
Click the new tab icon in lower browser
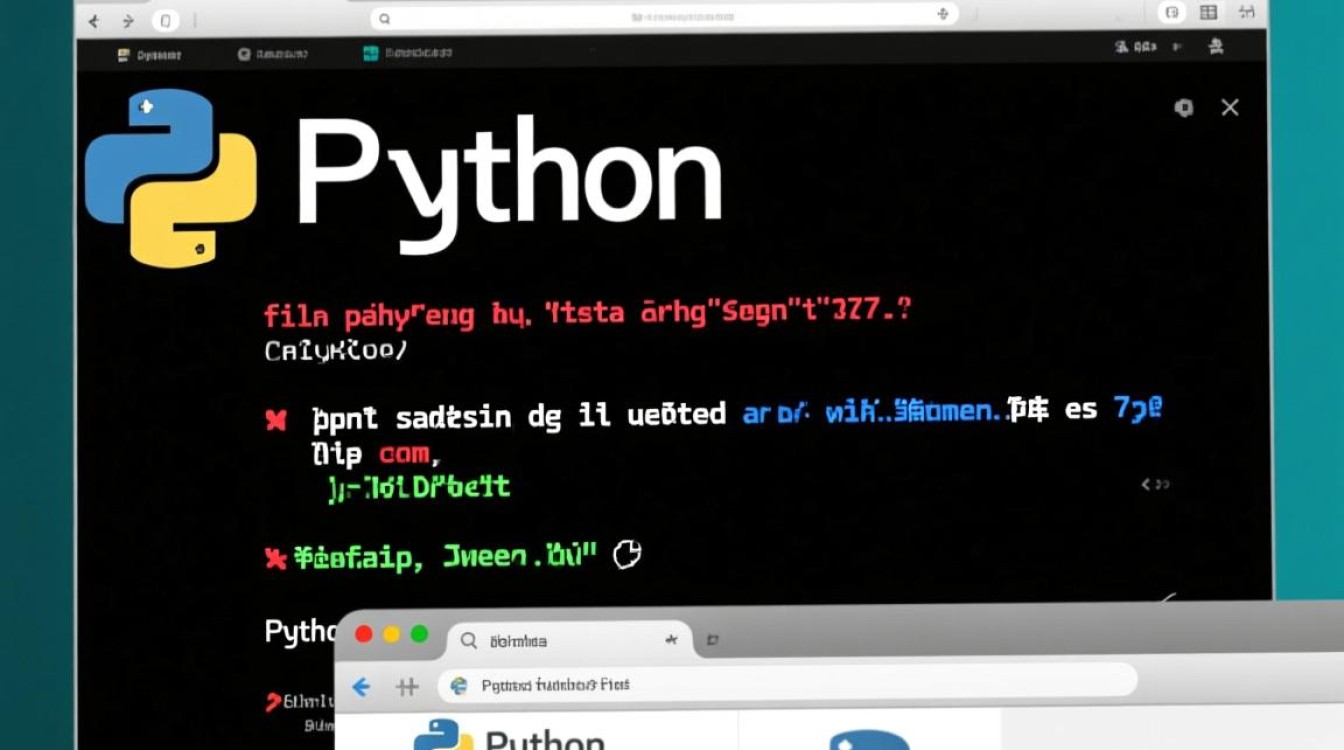[712, 639]
